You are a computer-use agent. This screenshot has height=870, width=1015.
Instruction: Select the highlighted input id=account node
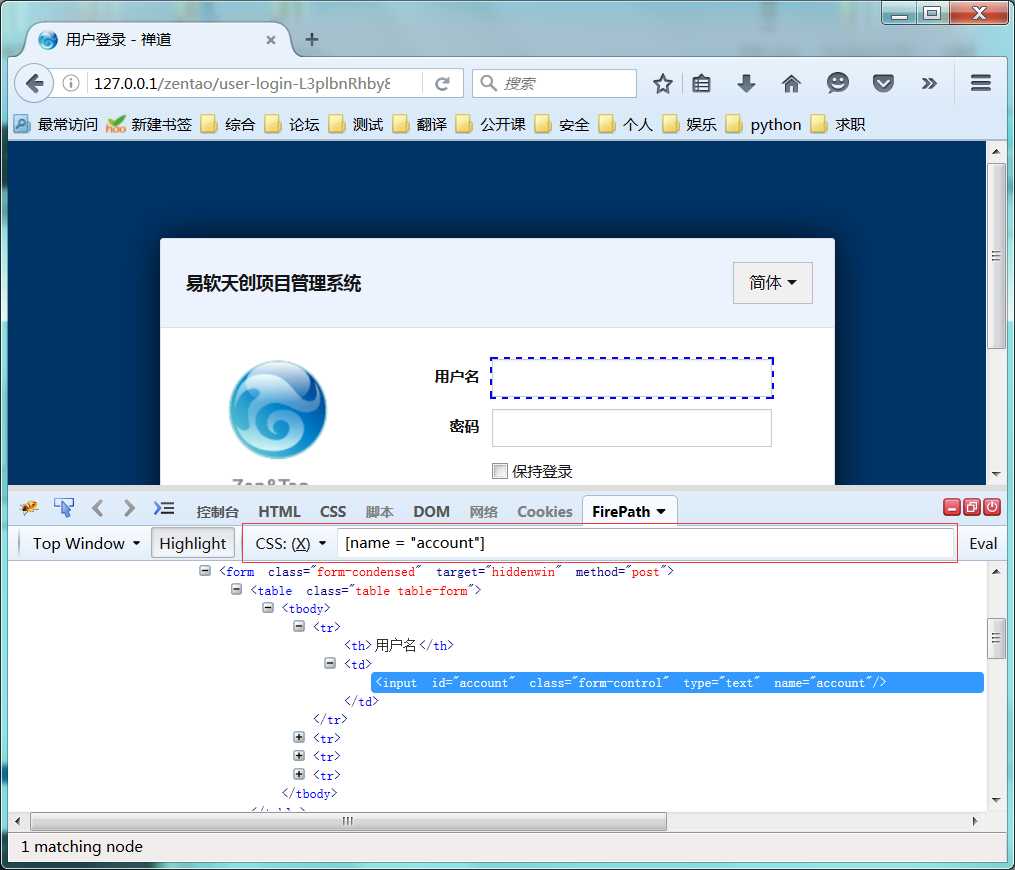click(x=677, y=682)
